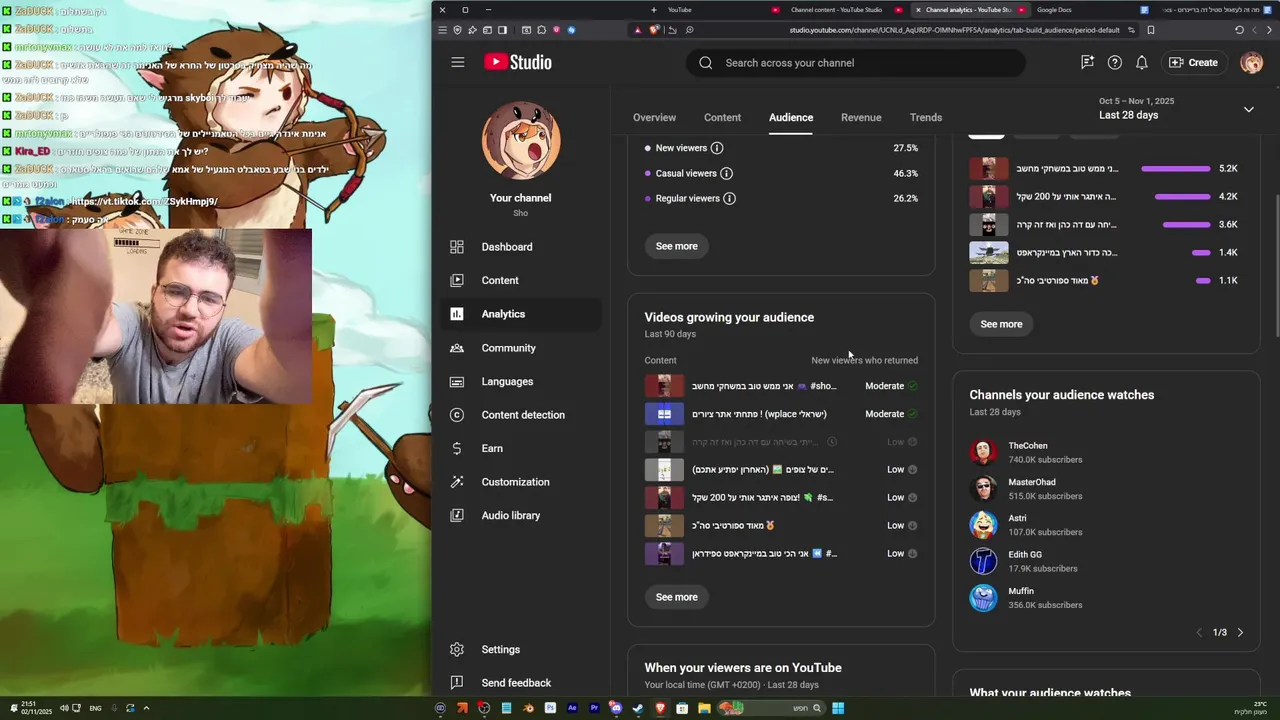Screen dimensions: 1280x720
Task: Open the Edith GG channel entry
Action: [1026, 561]
